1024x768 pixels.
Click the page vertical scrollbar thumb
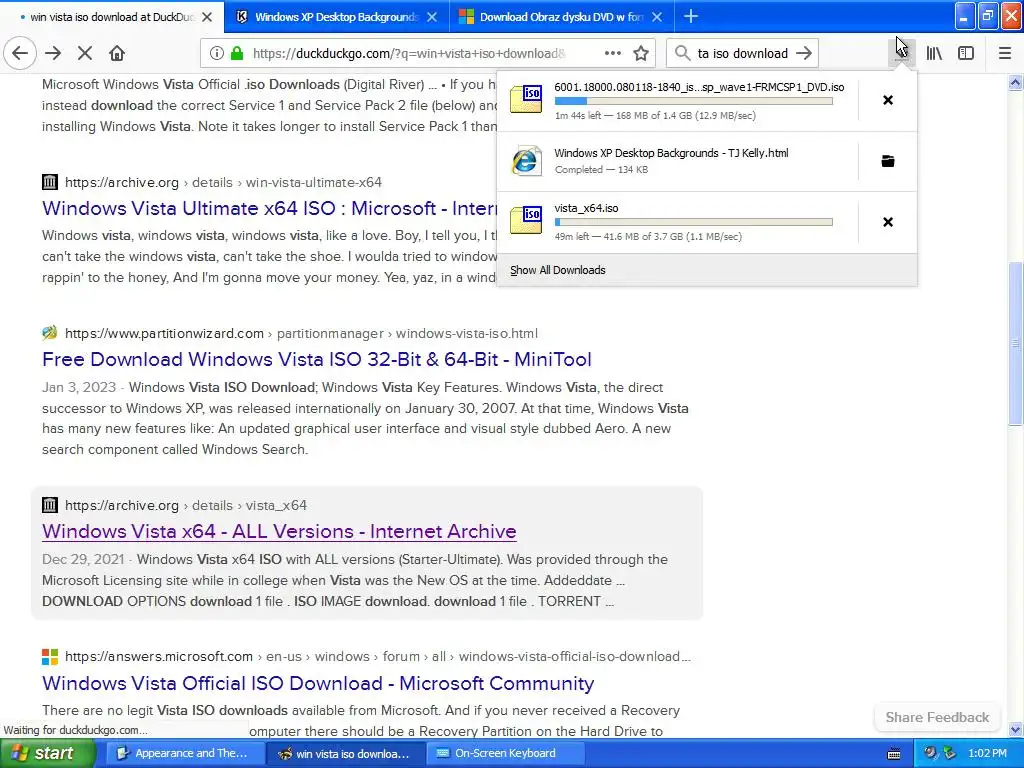tap(1016, 343)
